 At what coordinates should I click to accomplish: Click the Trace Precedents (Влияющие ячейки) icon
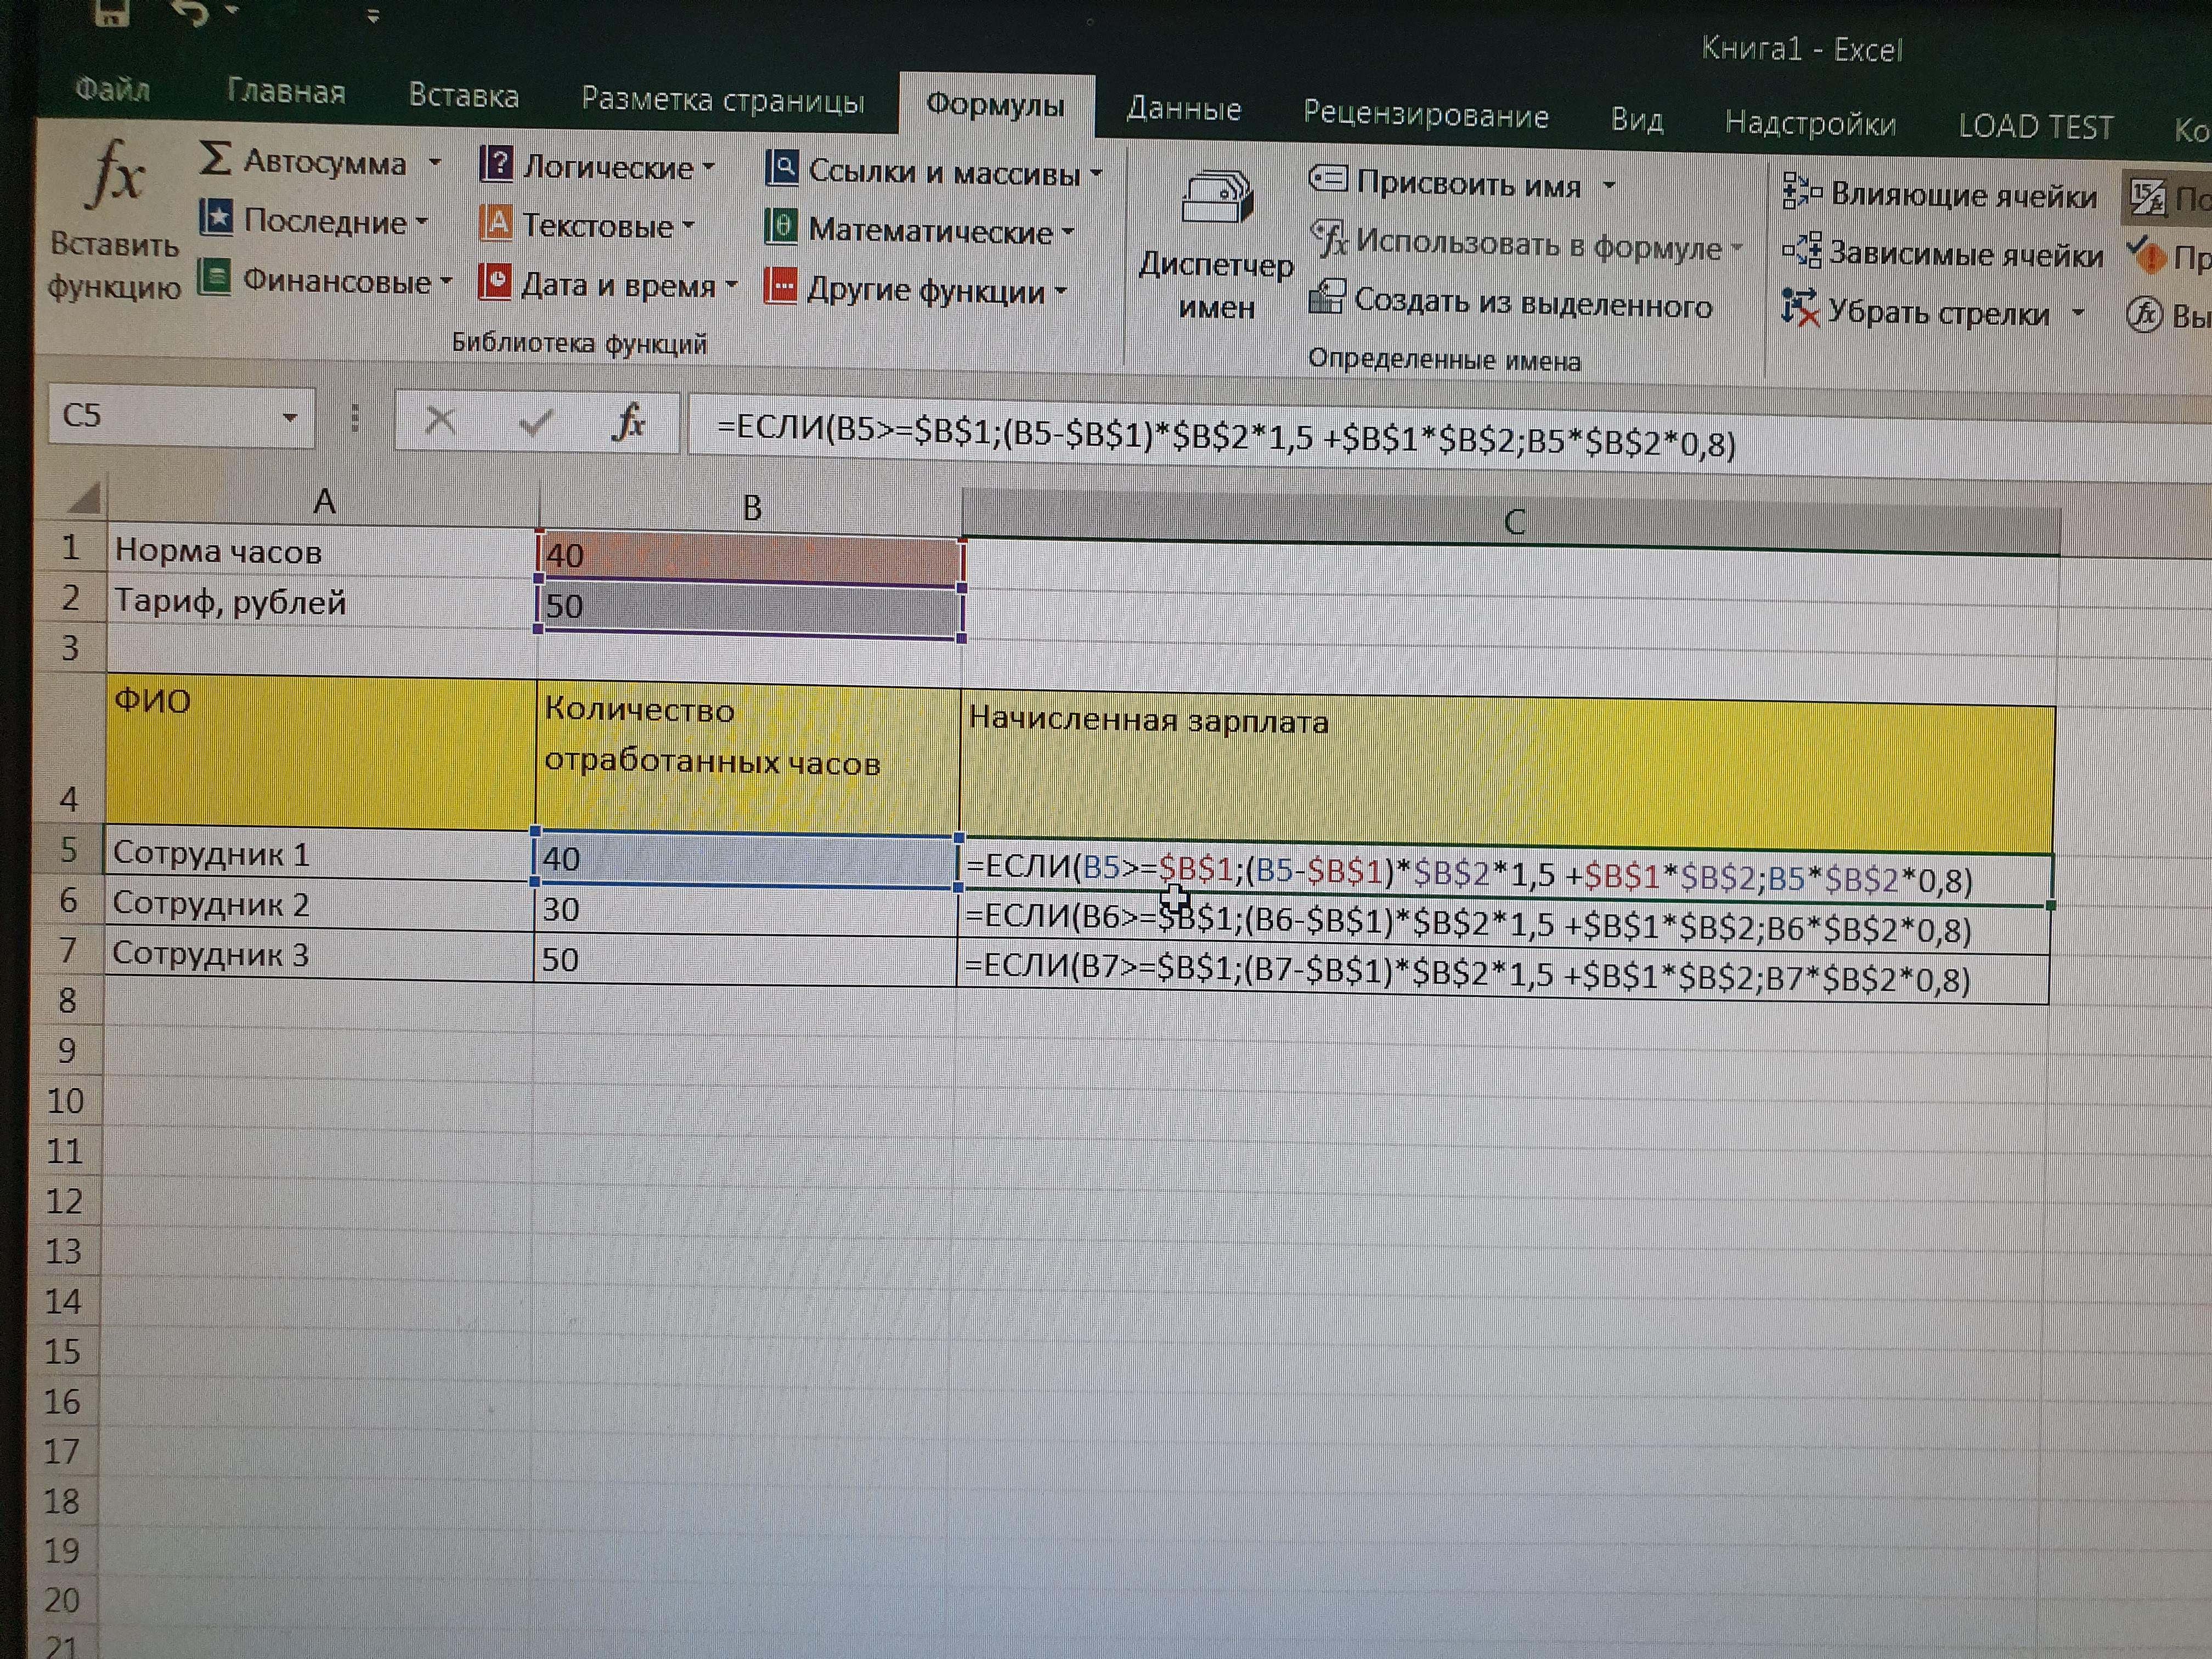1801,192
